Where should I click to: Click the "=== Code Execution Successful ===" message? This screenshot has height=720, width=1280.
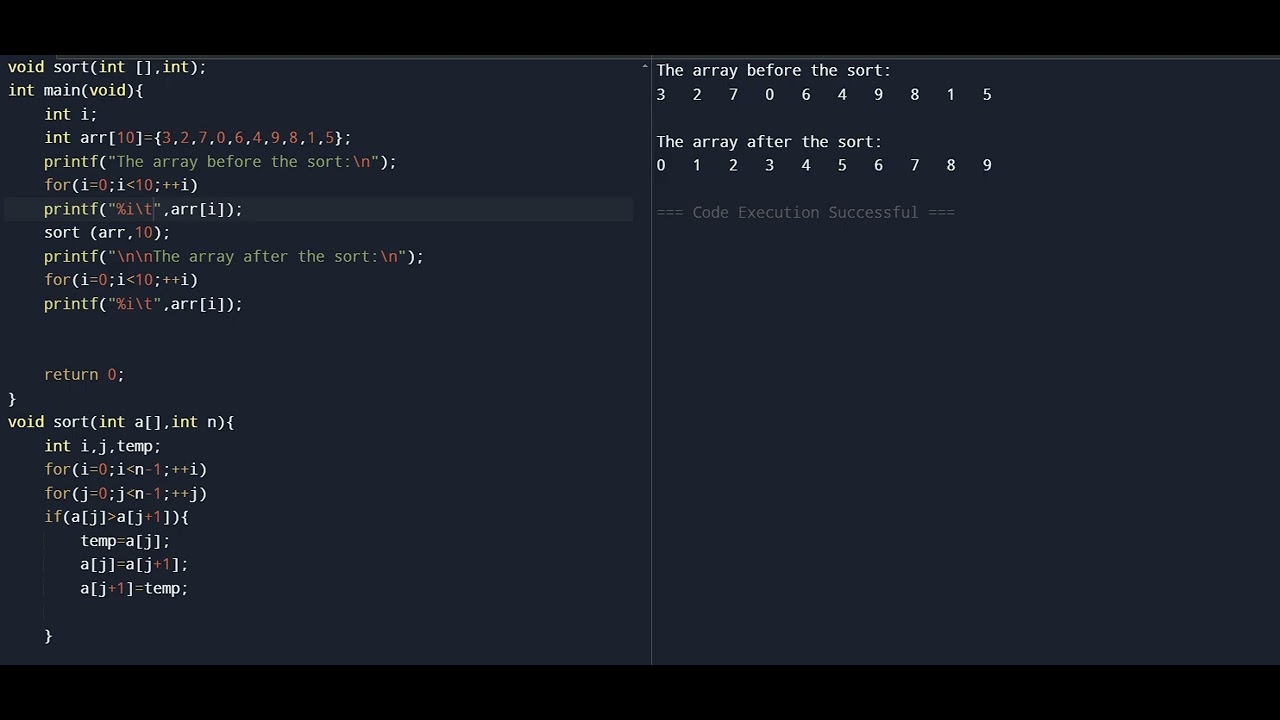tap(806, 212)
